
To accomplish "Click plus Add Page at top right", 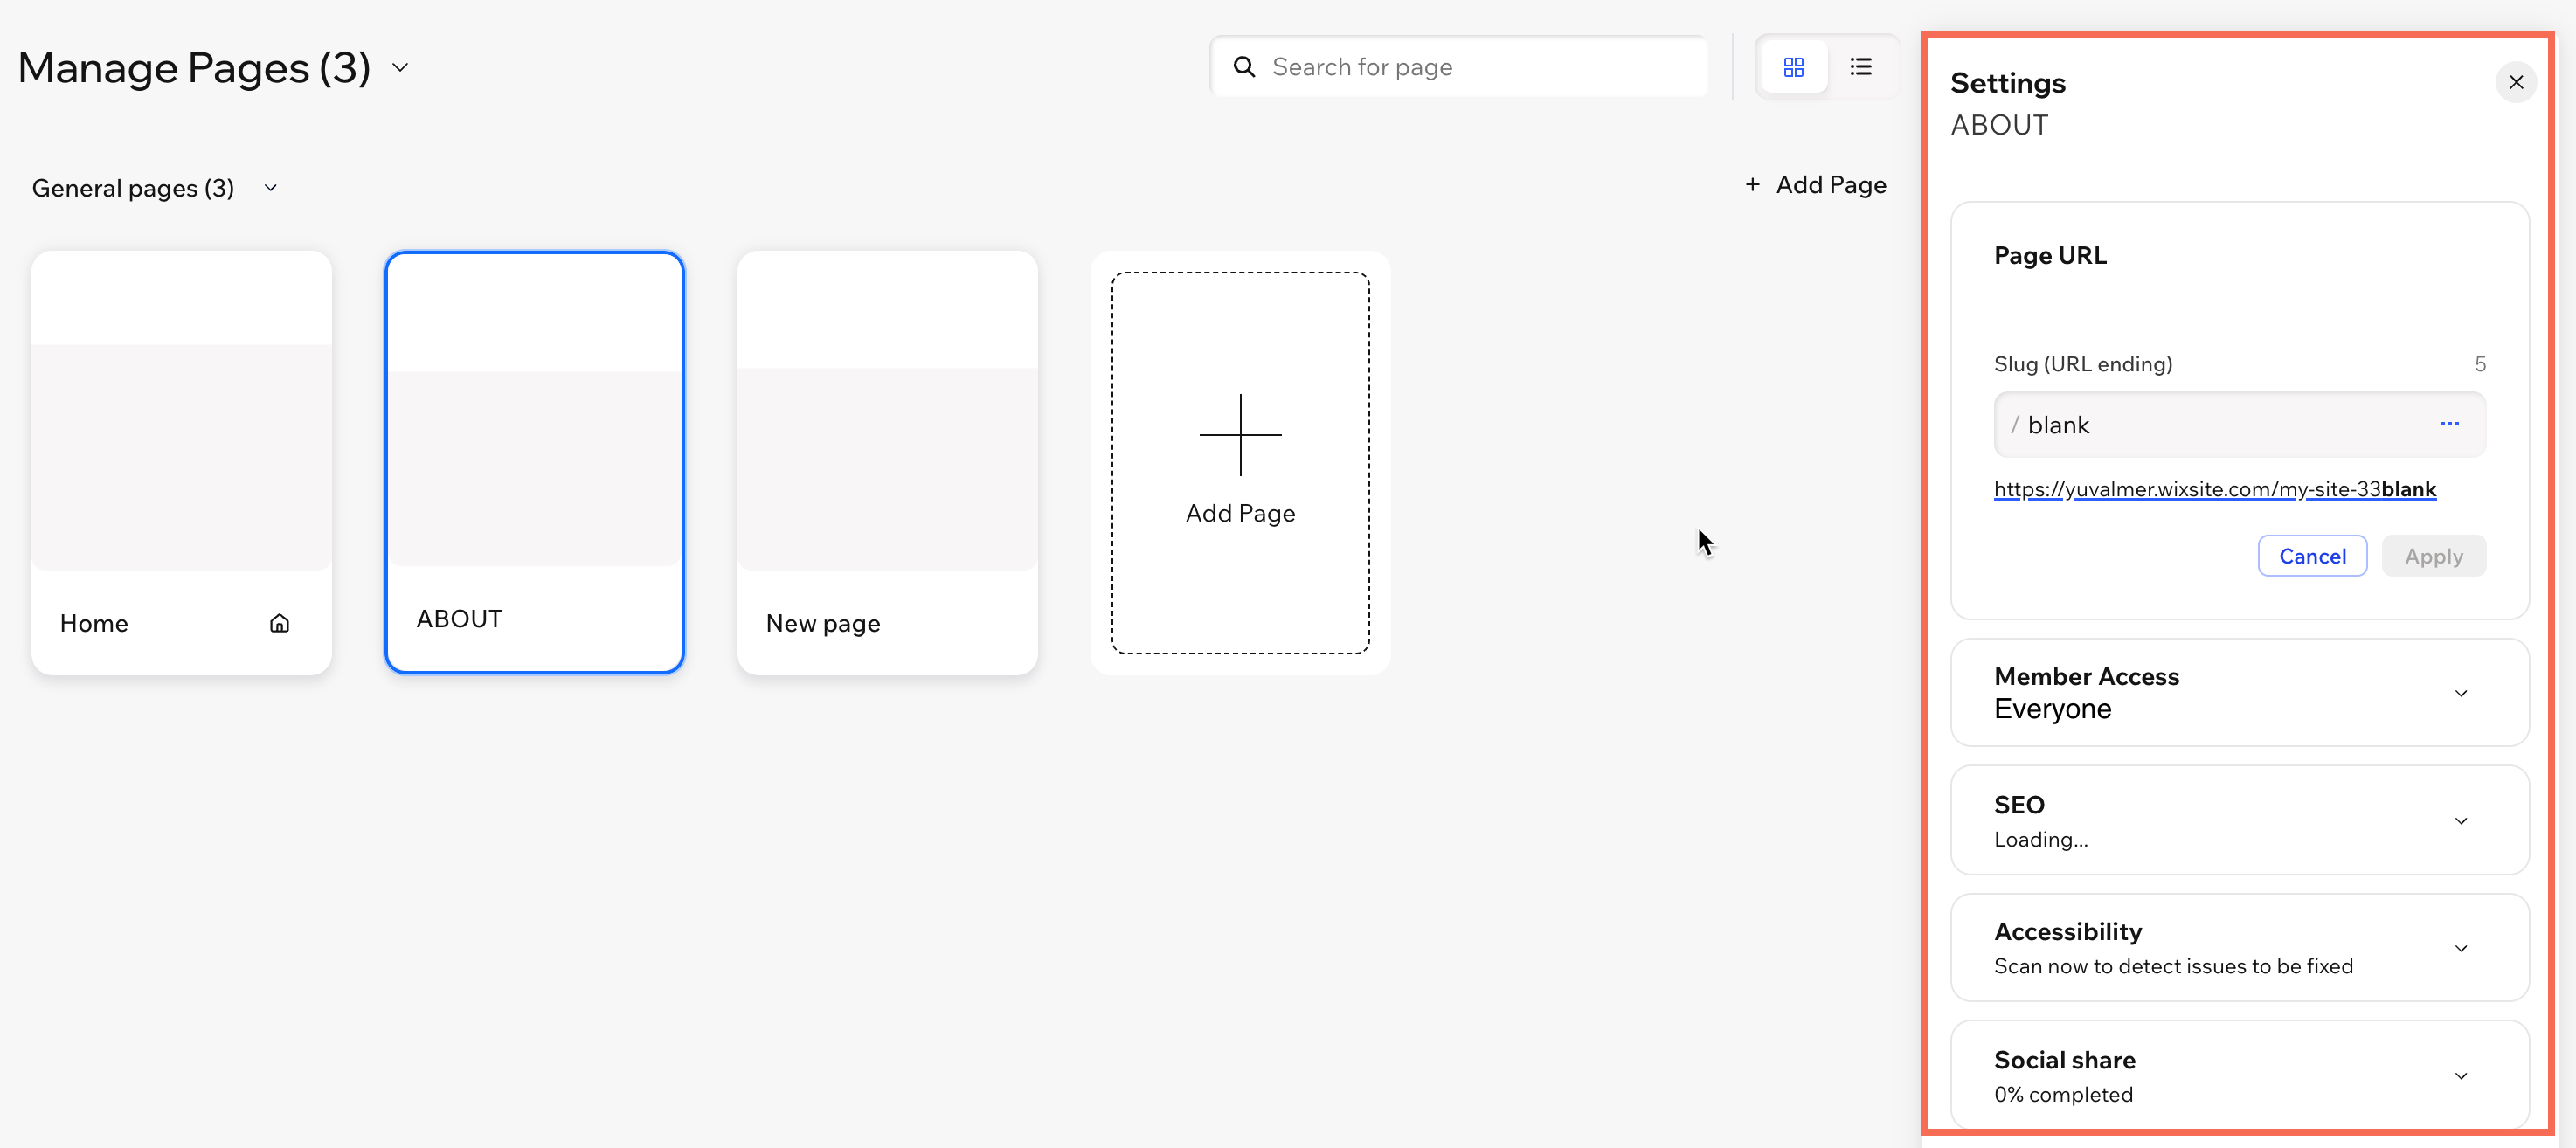I will (x=1816, y=185).
